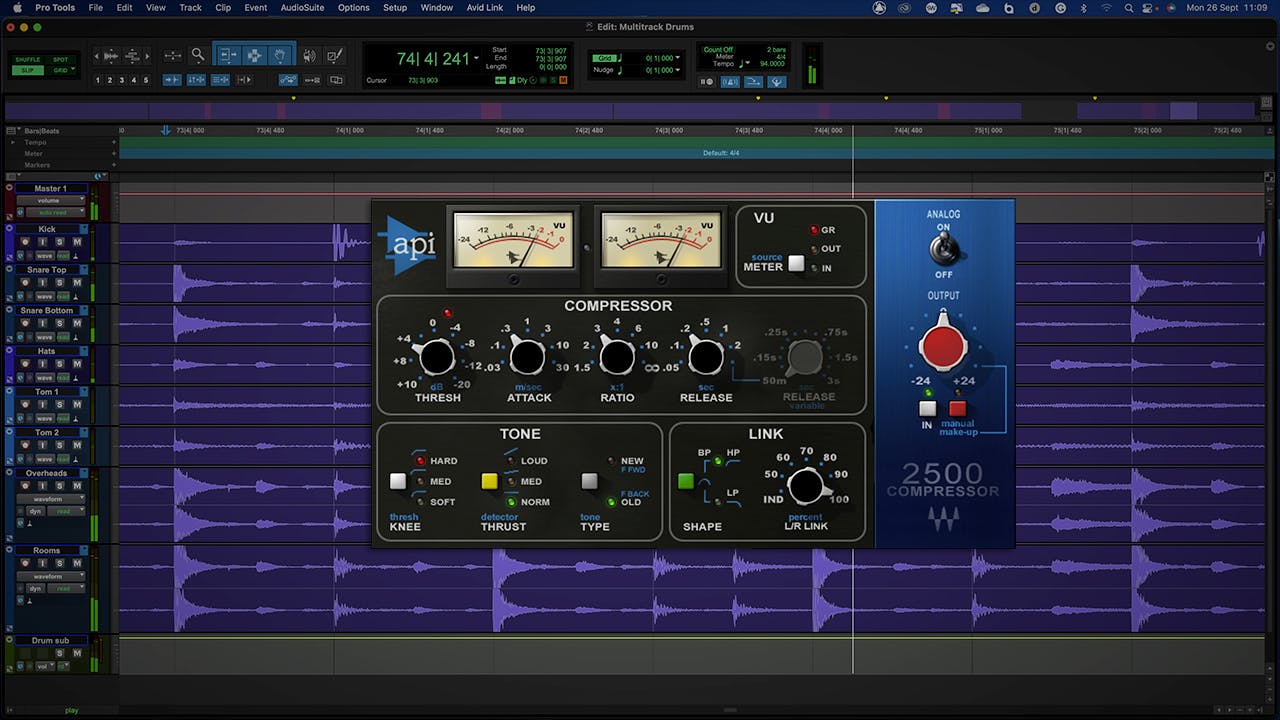Open the AudioSuite menu
This screenshot has width=1280, height=720.
pyautogui.click(x=302, y=8)
